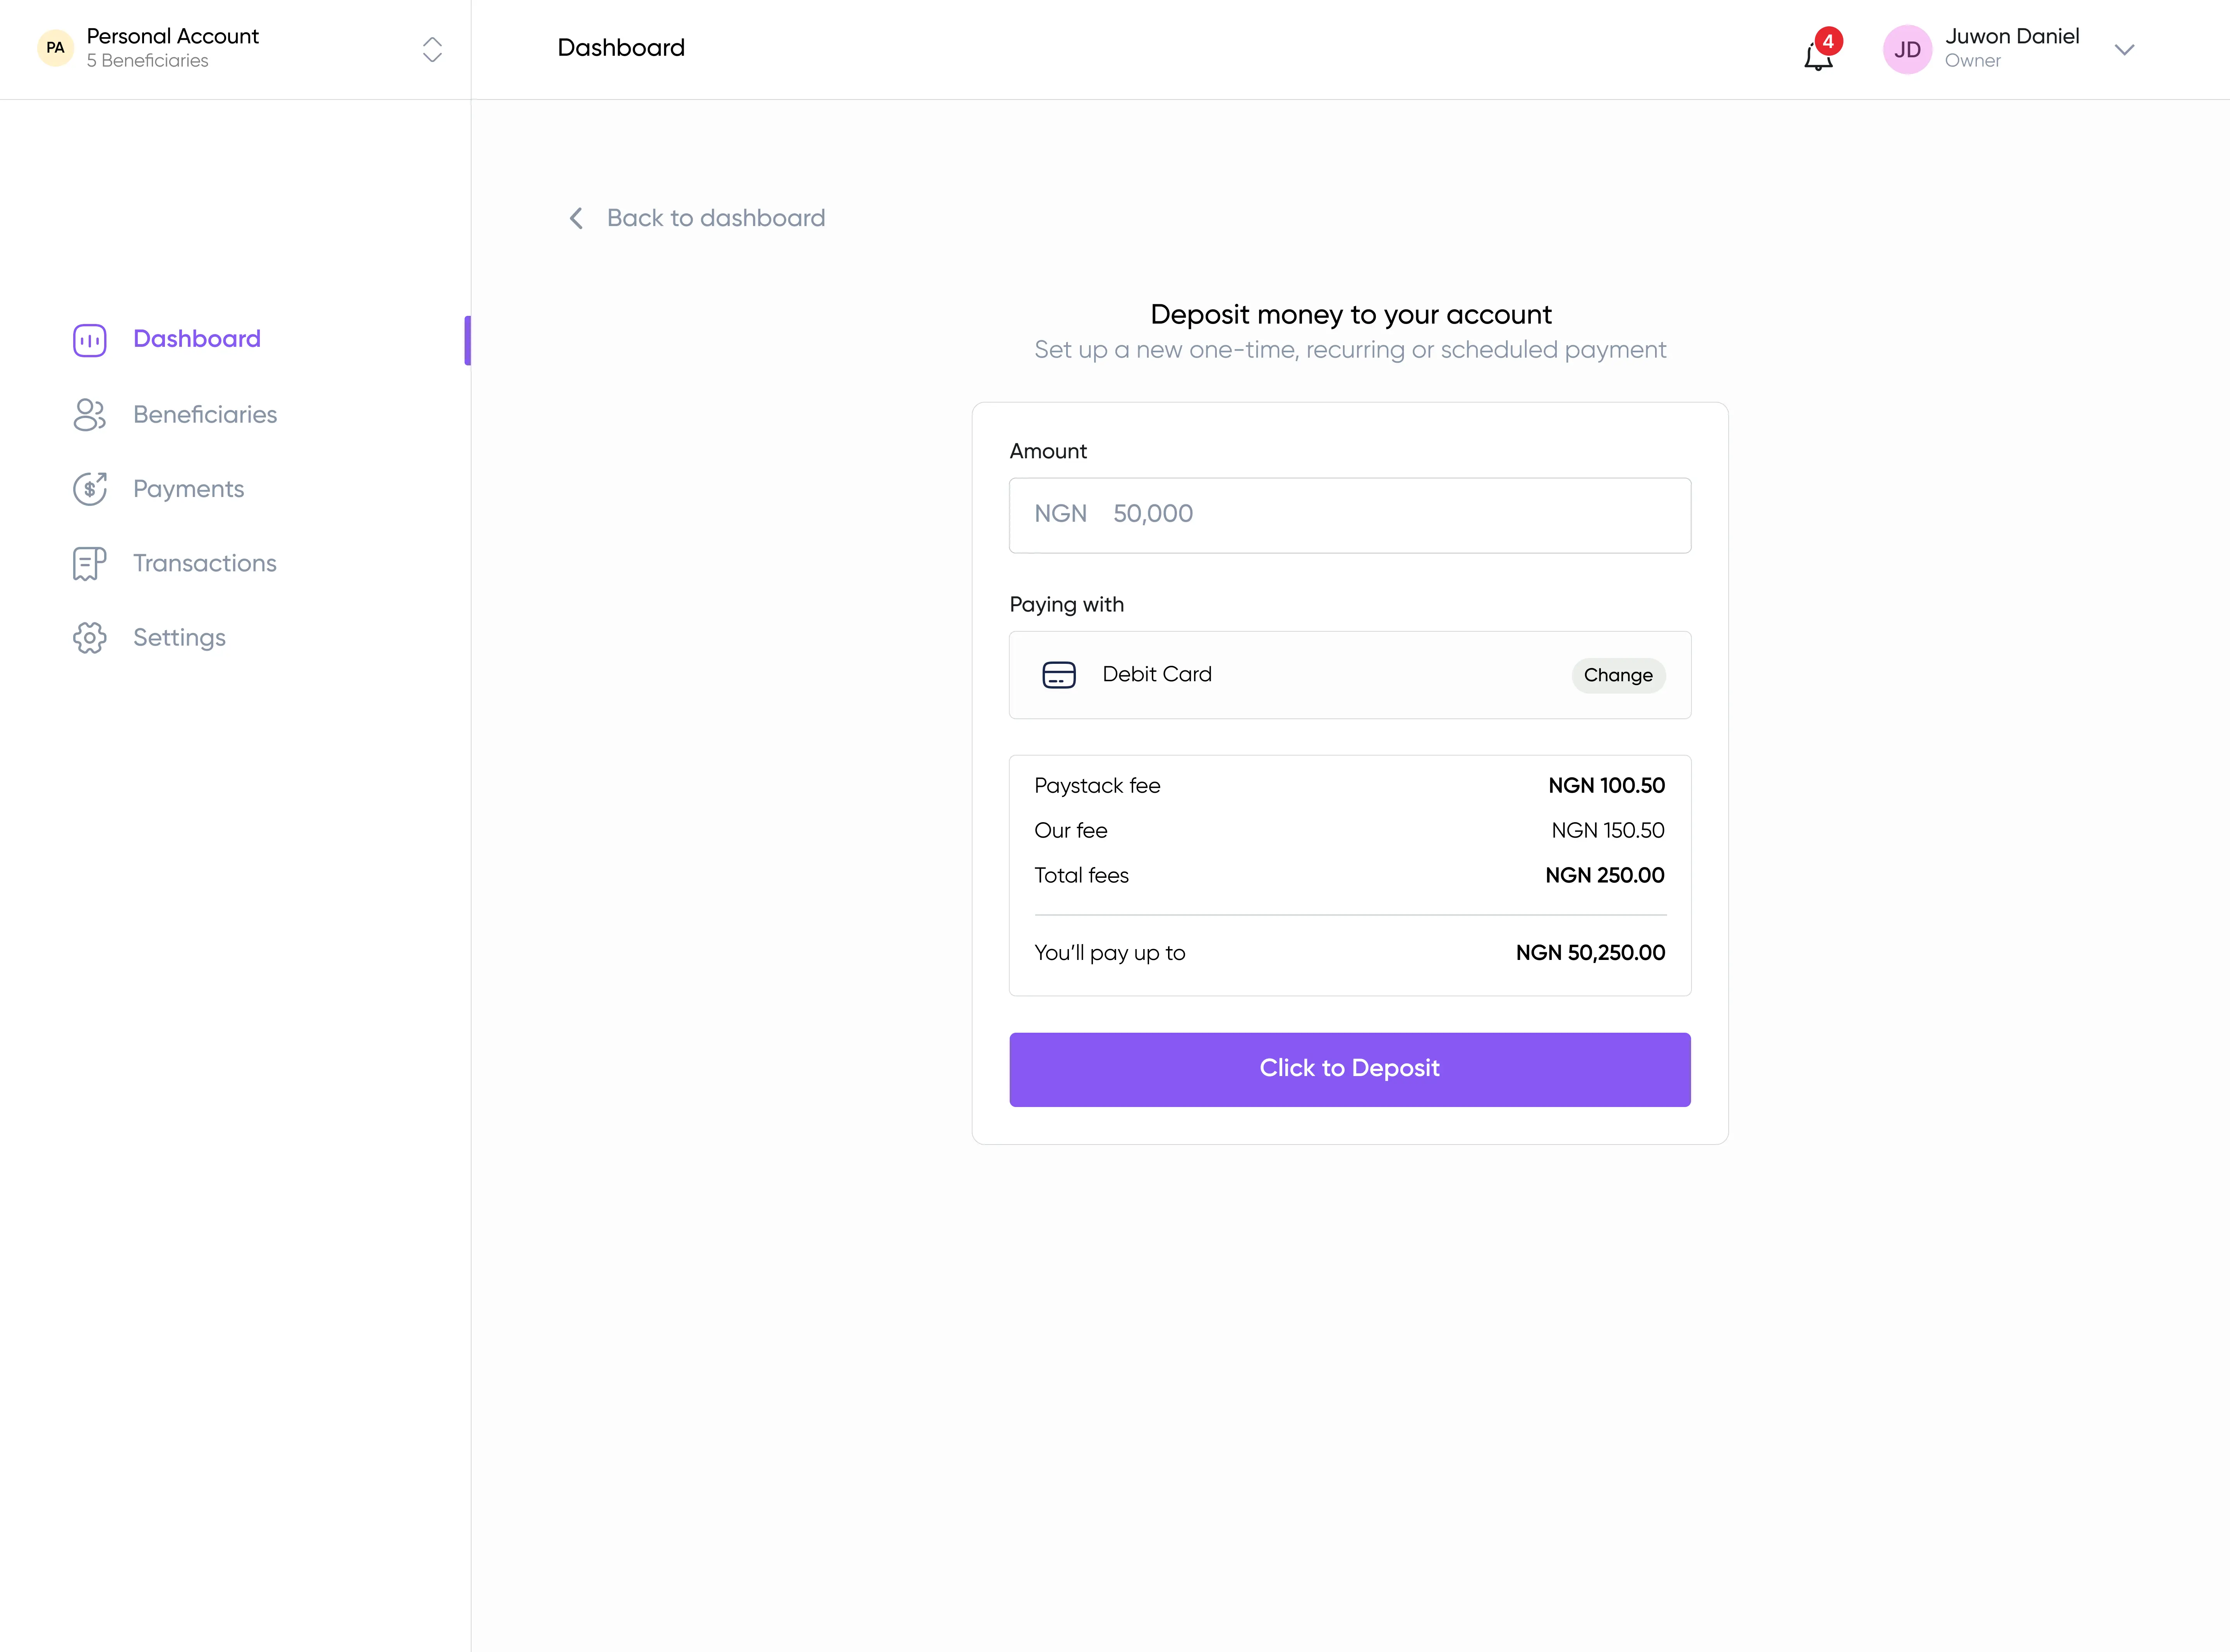The width and height of the screenshot is (2230, 1652).
Task: Click the Our fee NGN 150.50 value
Action: [x=1608, y=831]
